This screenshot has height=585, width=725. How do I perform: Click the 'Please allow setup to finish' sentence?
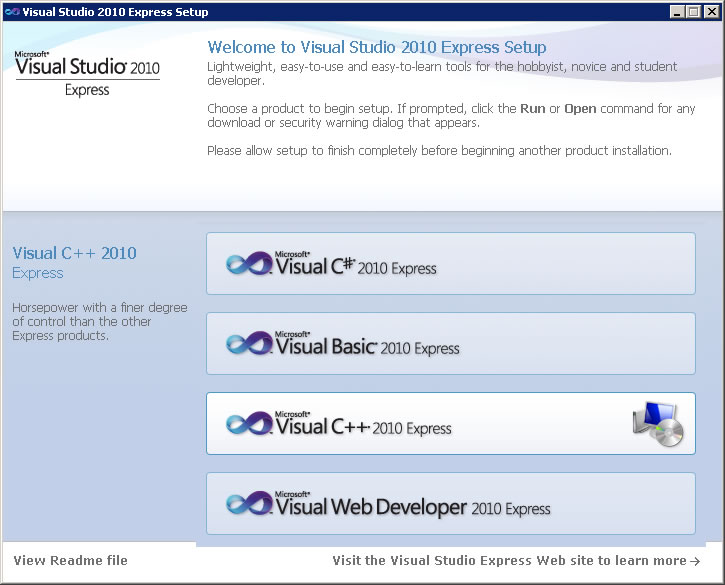click(439, 151)
